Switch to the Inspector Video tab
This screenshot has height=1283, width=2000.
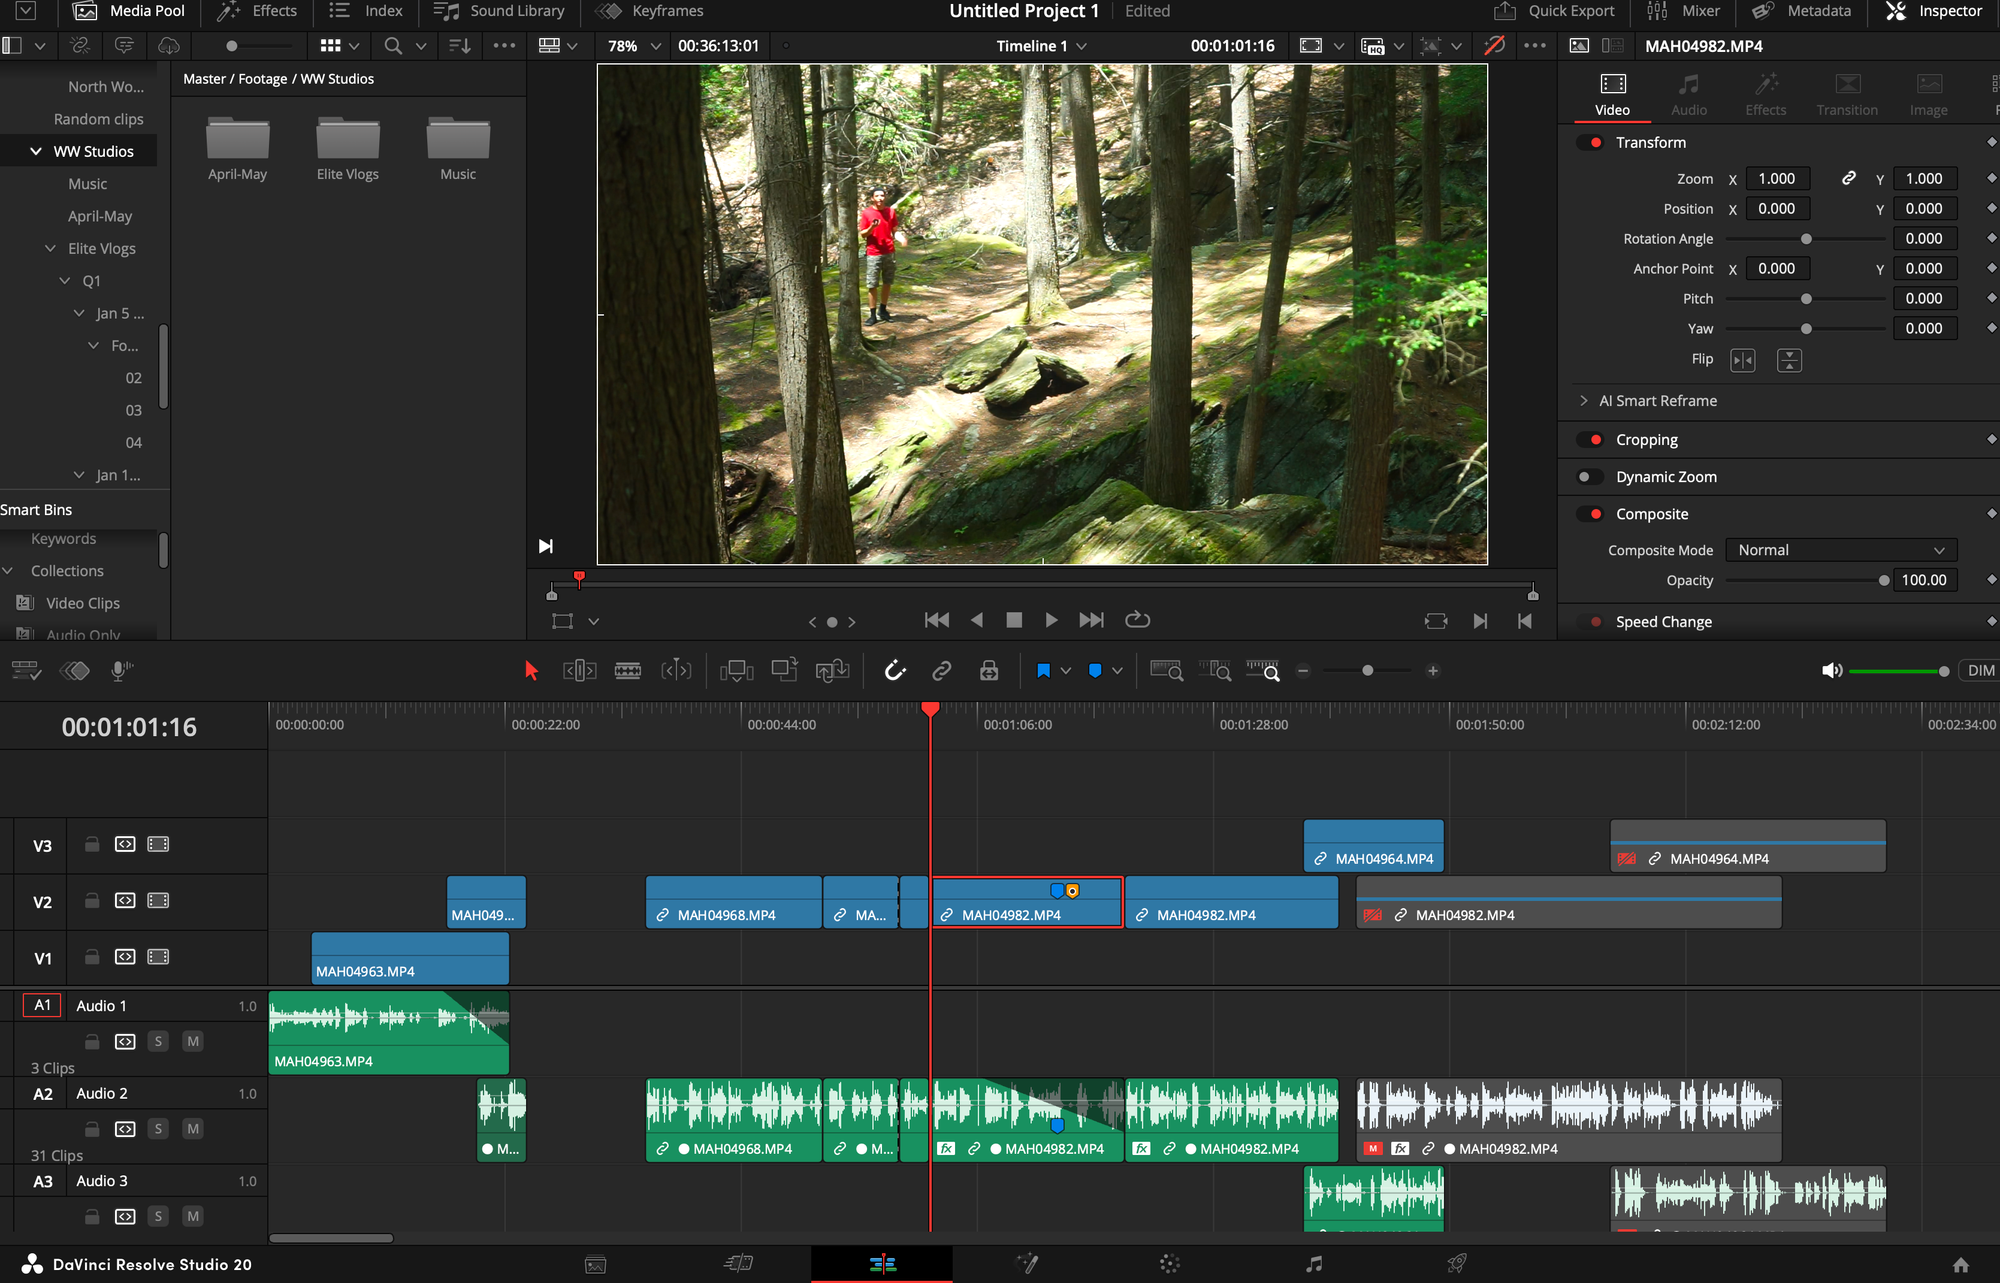click(x=1612, y=95)
